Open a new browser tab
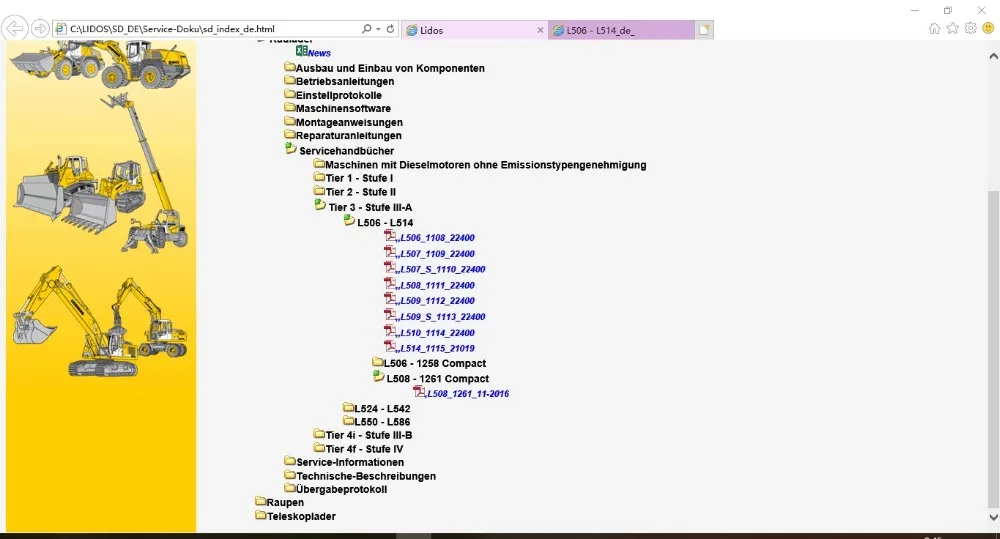 [704, 30]
